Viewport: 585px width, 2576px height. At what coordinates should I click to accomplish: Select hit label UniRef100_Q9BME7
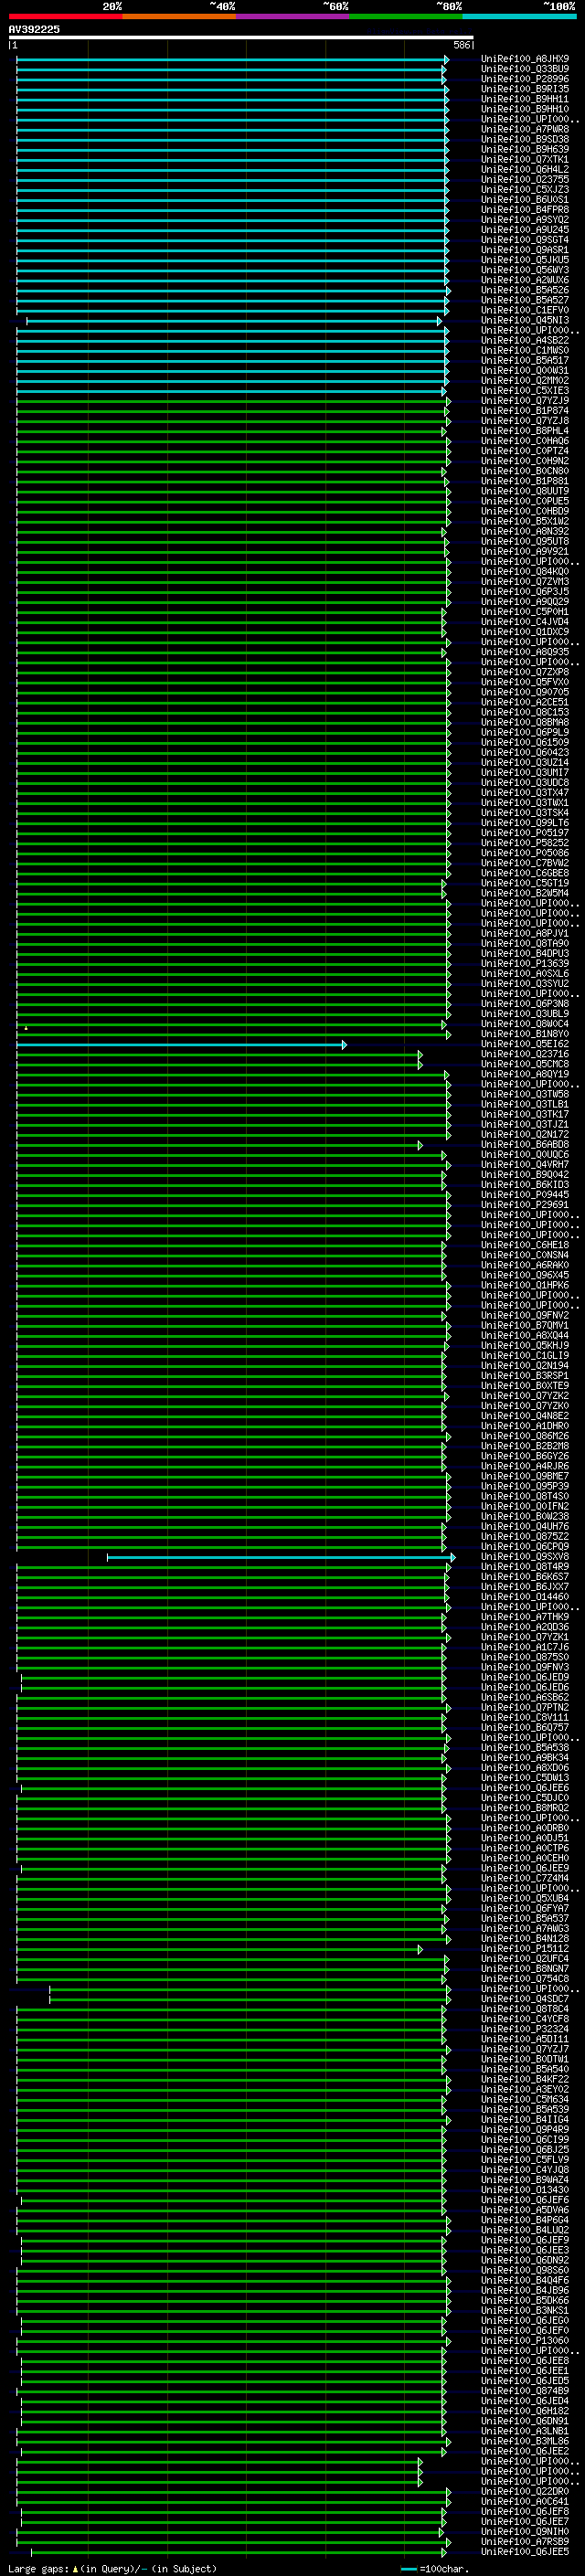[525, 1476]
